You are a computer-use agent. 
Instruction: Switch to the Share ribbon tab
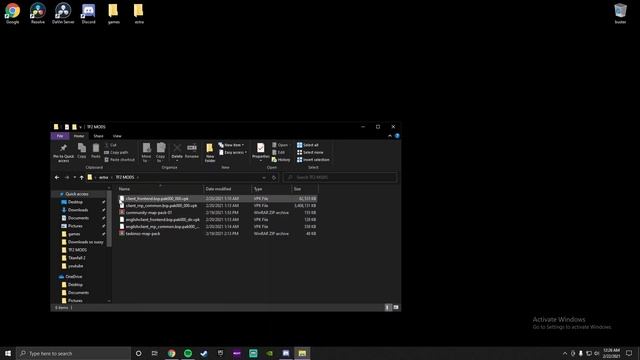(x=98, y=136)
